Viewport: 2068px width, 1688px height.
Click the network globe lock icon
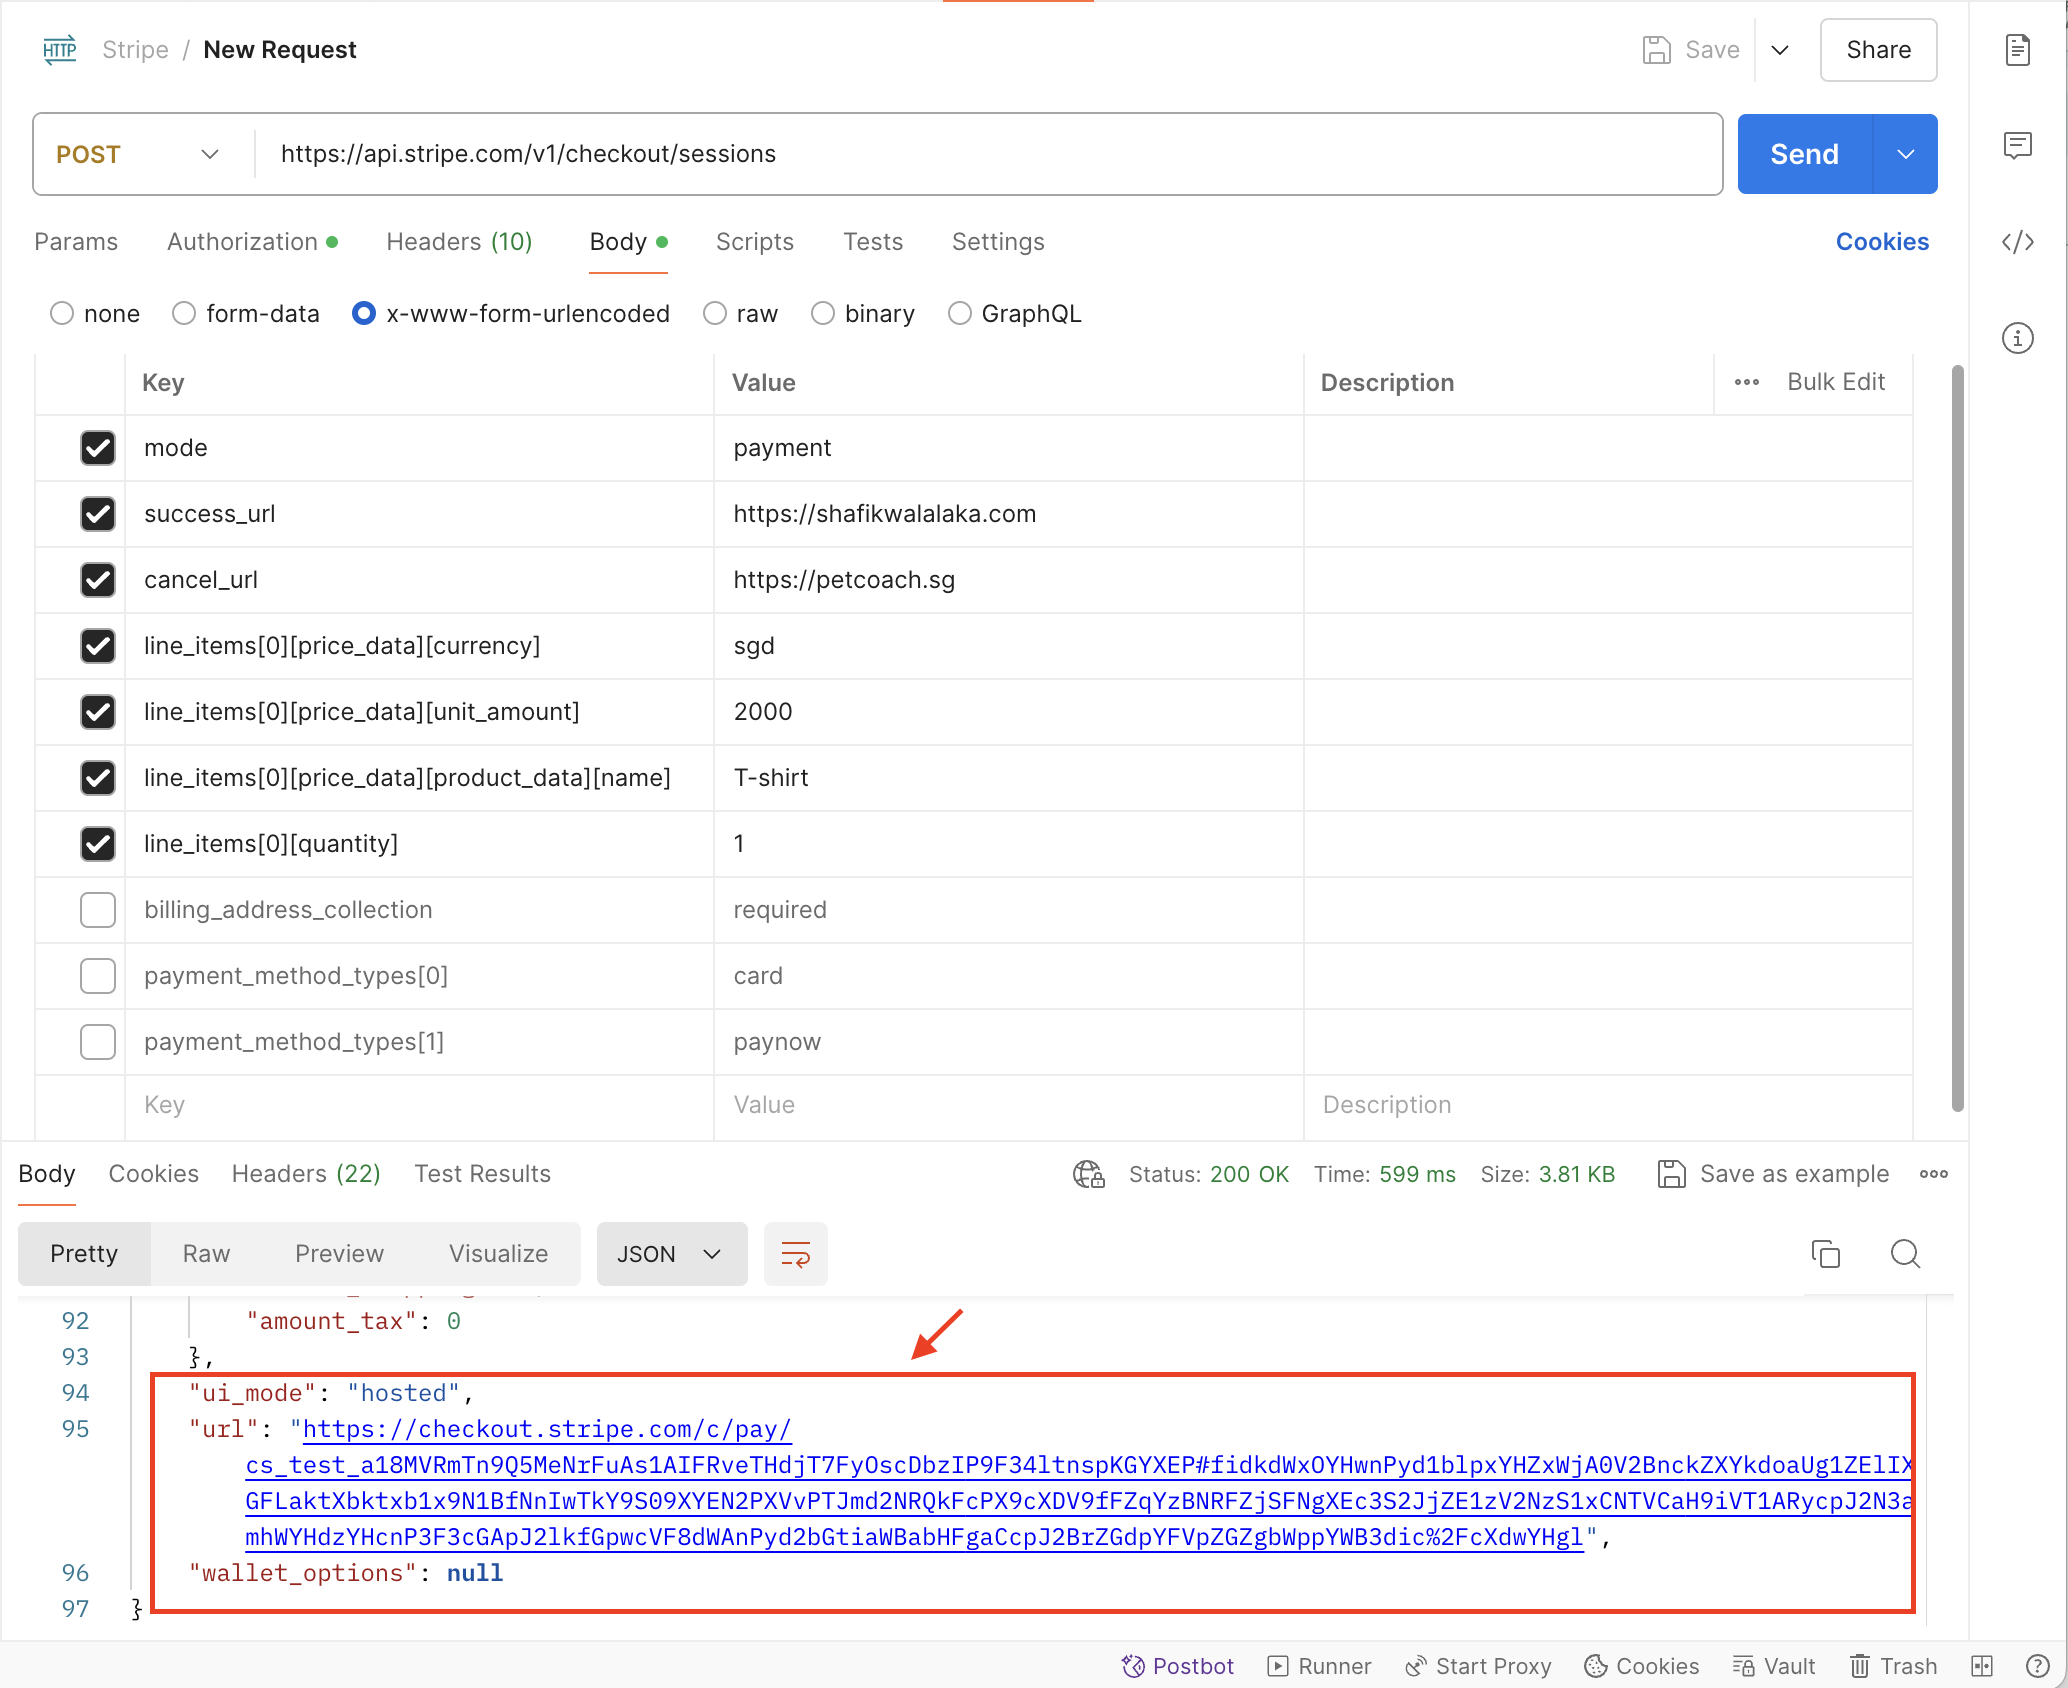coord(1089,1174)
